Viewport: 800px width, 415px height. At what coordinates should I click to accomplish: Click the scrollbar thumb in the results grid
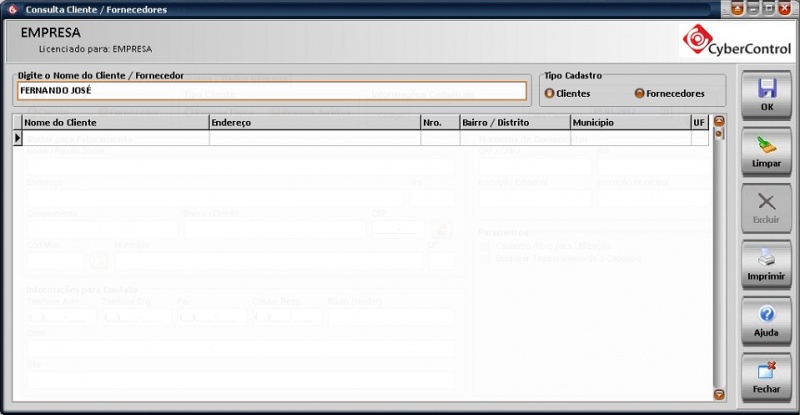point(719,134)
